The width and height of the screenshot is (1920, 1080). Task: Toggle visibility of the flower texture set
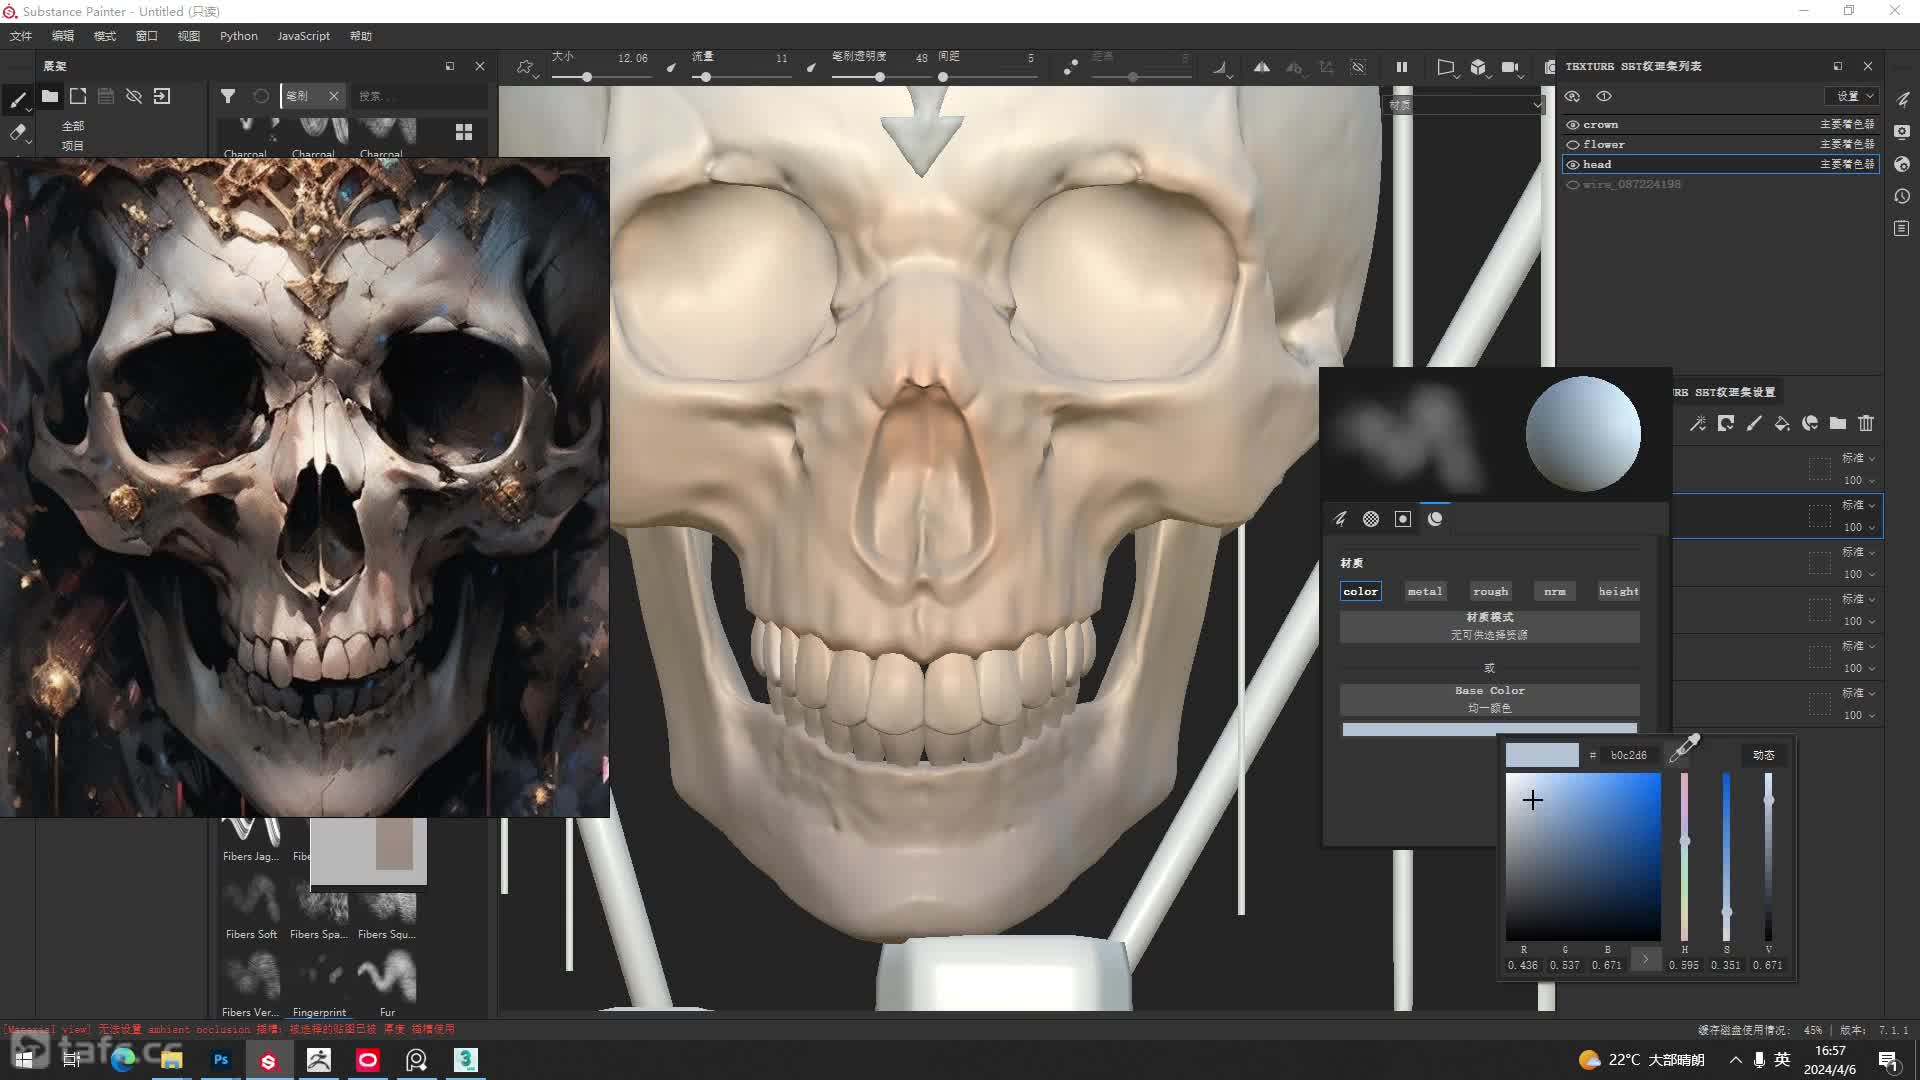click(x=1573, y=145)
